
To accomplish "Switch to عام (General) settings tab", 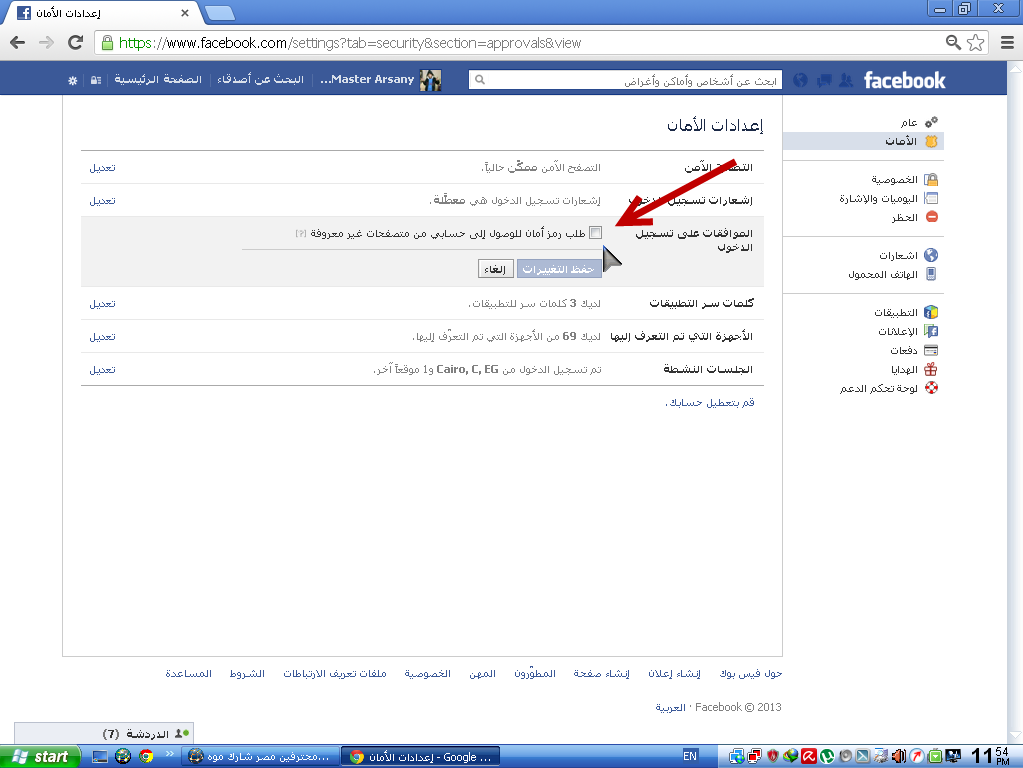I will click(x=908, y=122).
